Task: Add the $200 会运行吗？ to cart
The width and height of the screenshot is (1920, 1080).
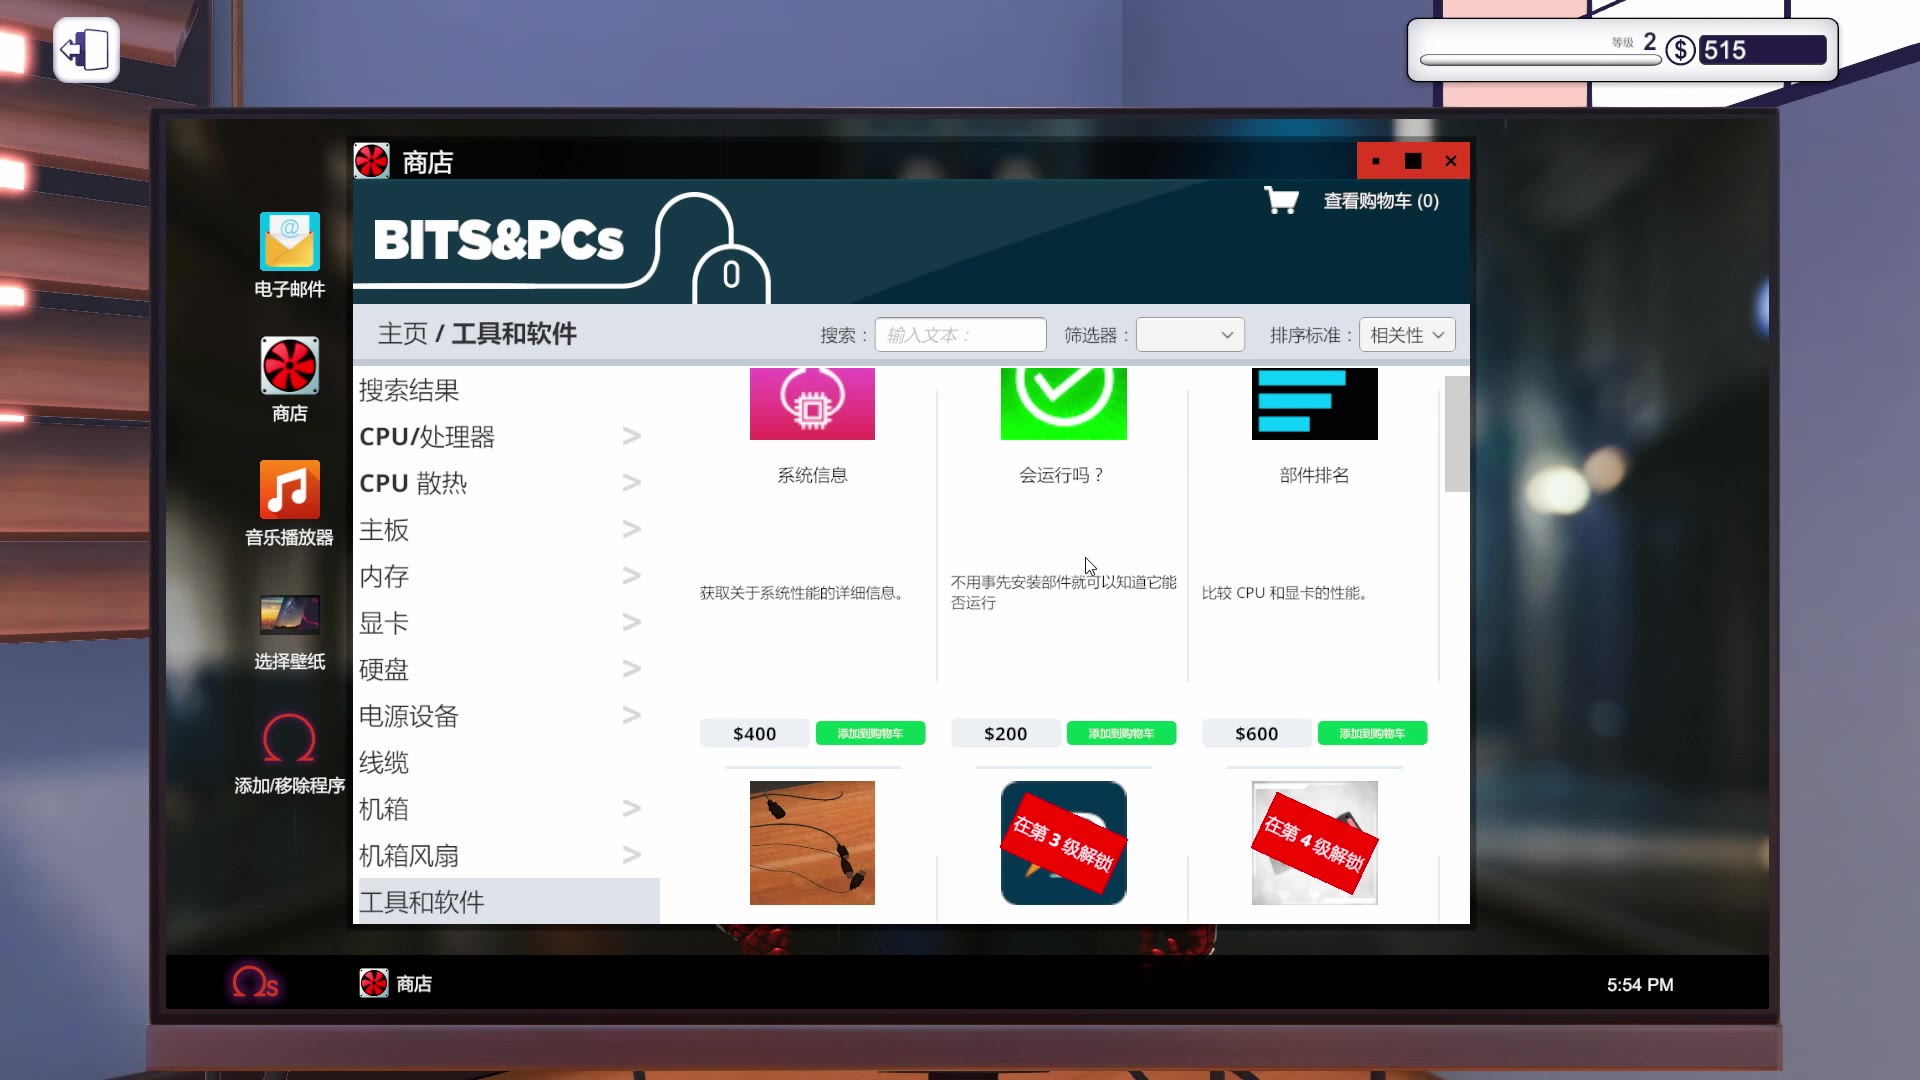Action: point(1121,733)
